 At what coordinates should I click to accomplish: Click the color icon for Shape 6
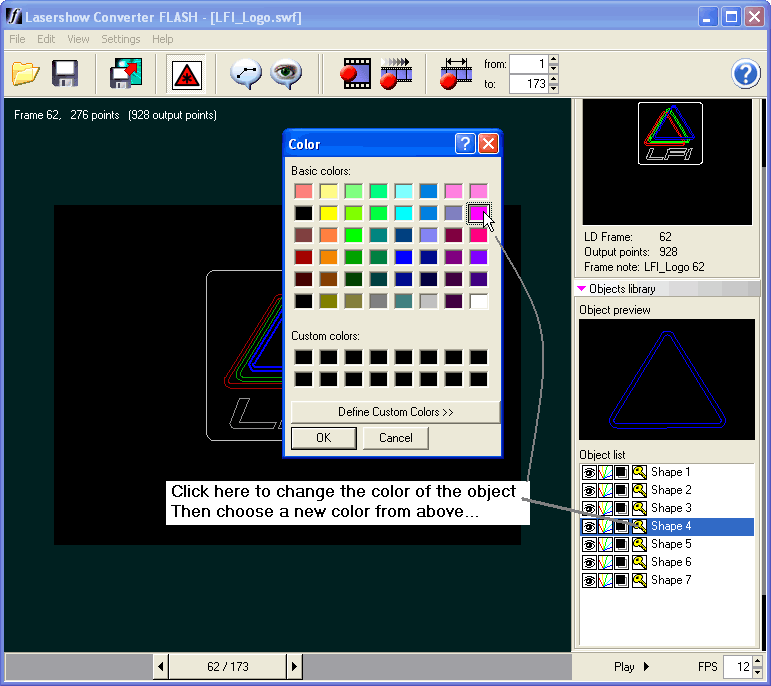[605, 562]
